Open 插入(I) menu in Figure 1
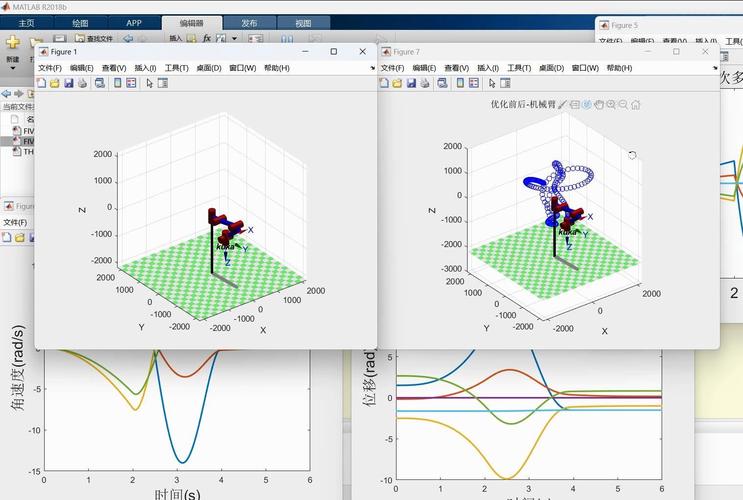 coord(145,68)
